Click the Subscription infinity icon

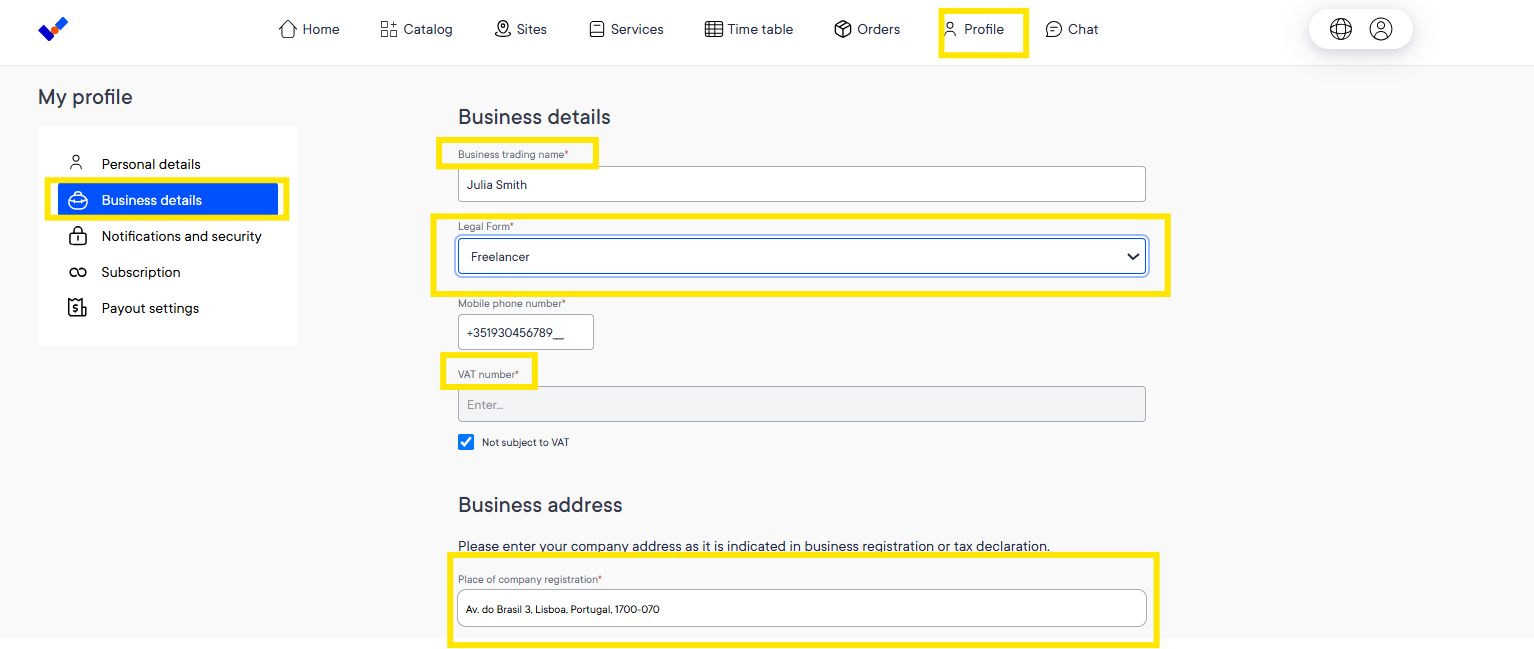(77, 272)
